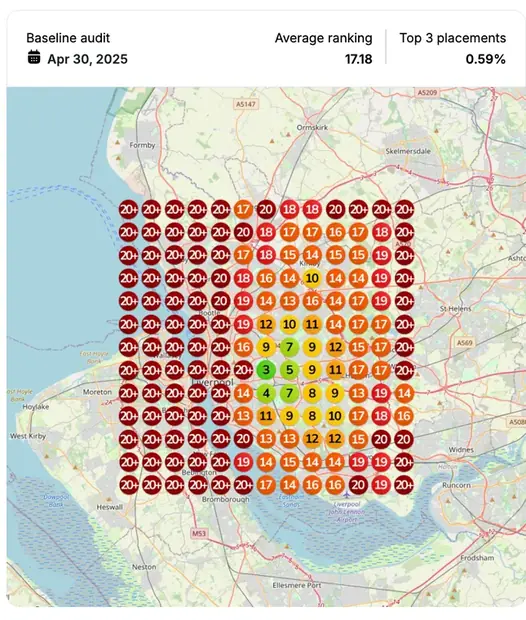Click the 'Average ranking' label

[324, 38]
